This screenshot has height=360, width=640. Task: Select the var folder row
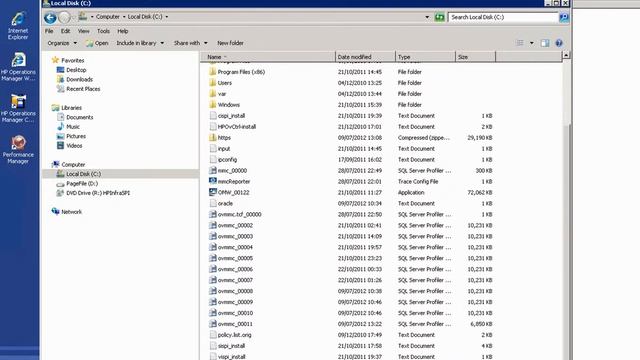pos(351,94)
